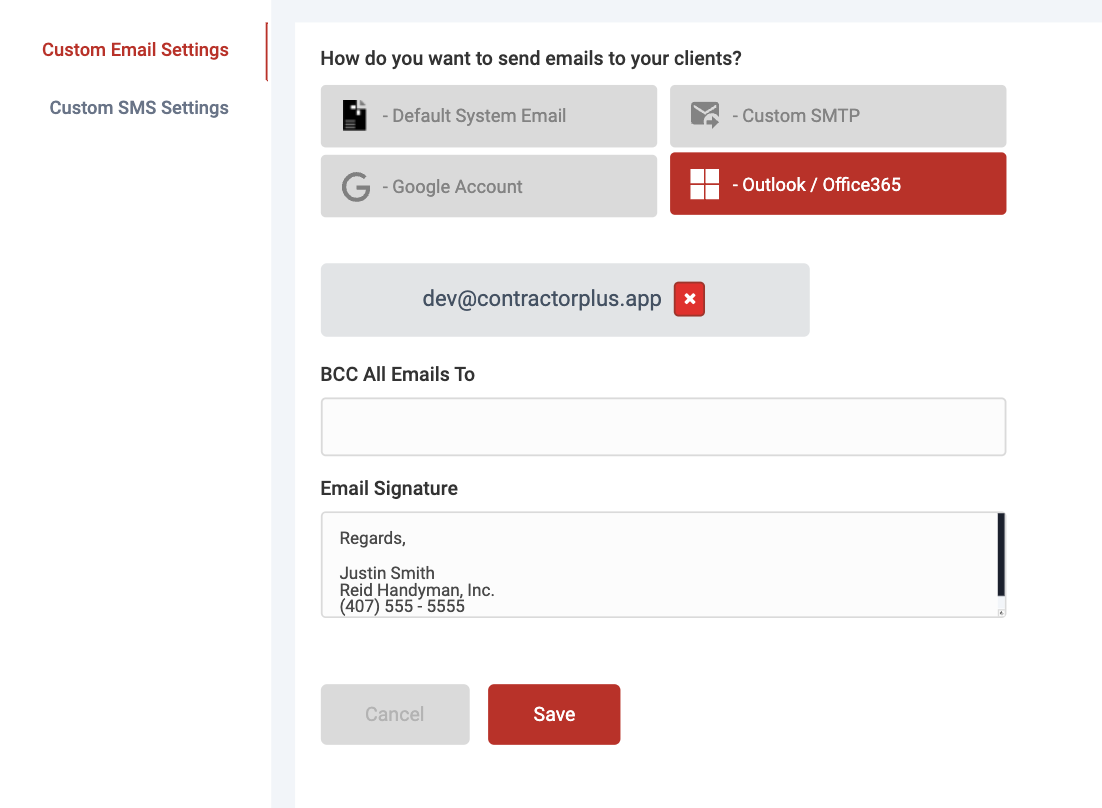Open the Custom Email Settings tab
Viewport: 1102px width, 808px height.
[135, 50]
